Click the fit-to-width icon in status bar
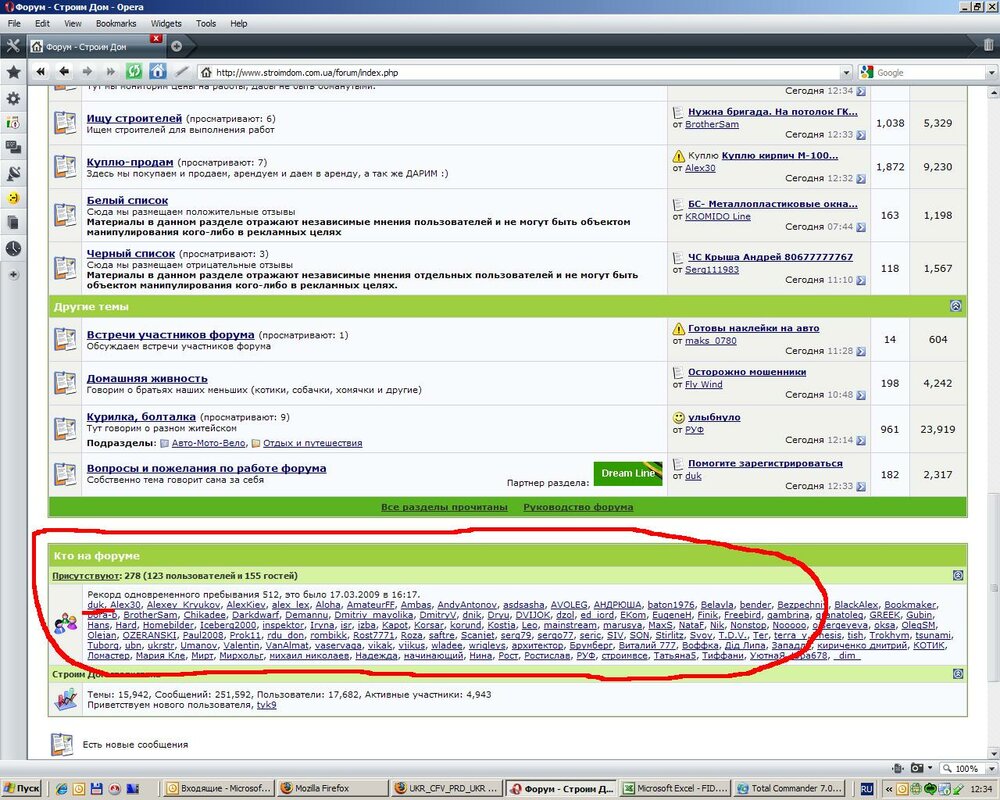The width and height of the screenshot is (1000, 800). point(897,768)
